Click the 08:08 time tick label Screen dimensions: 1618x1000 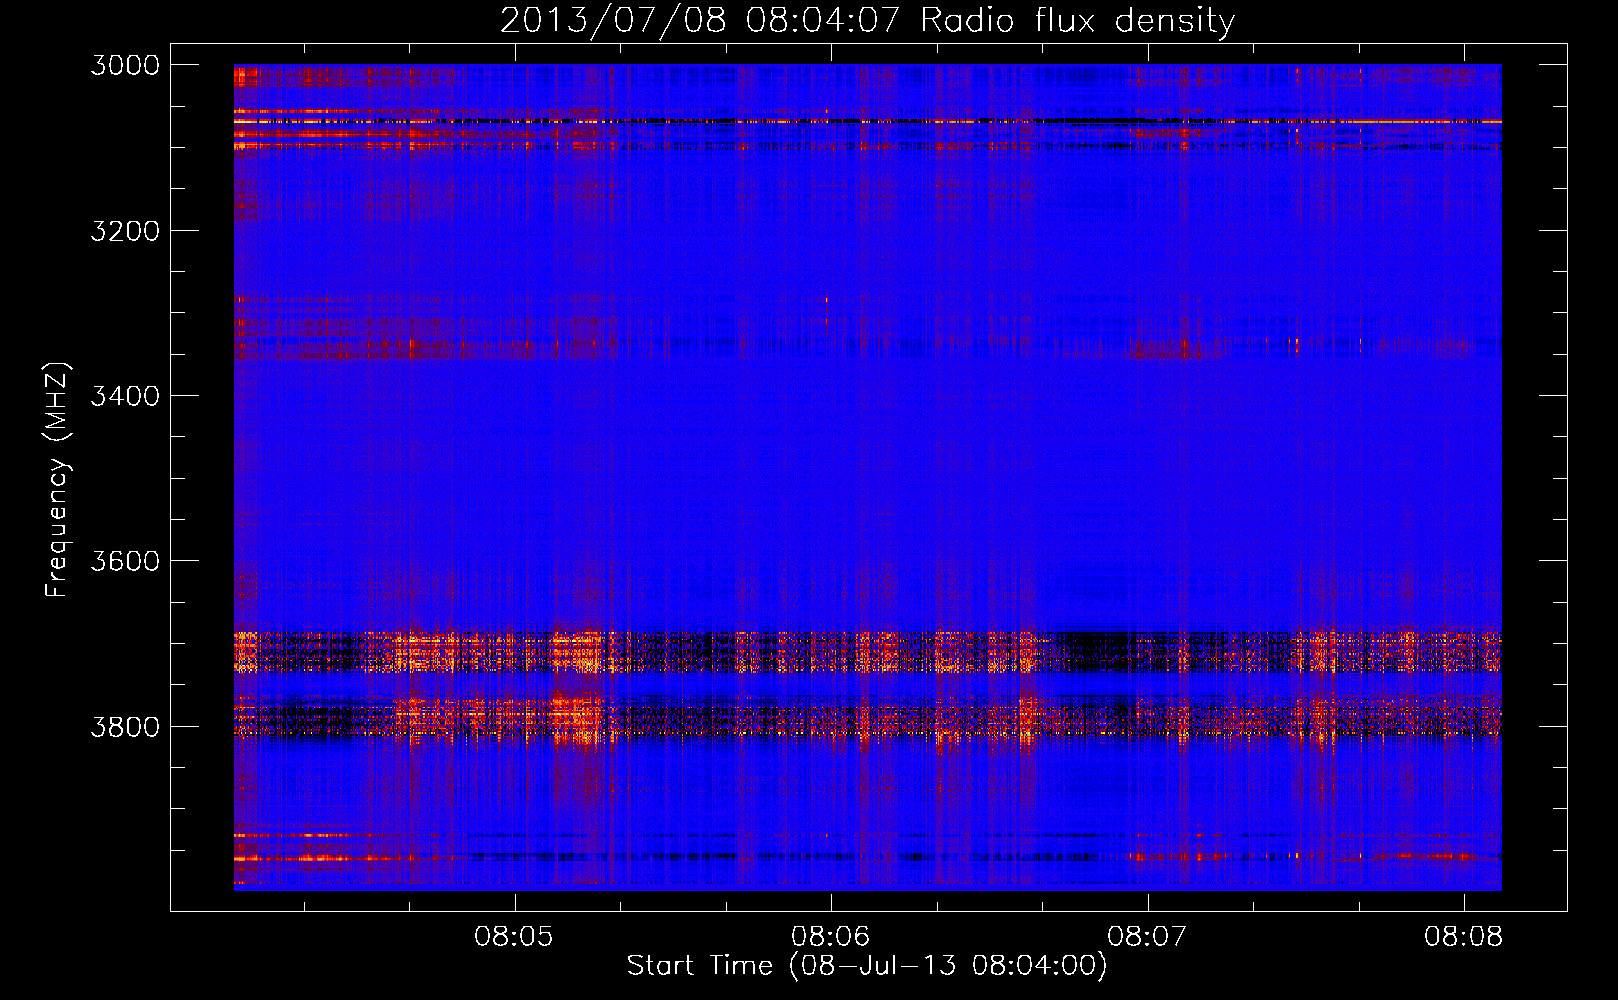(x=1464, y=937)
